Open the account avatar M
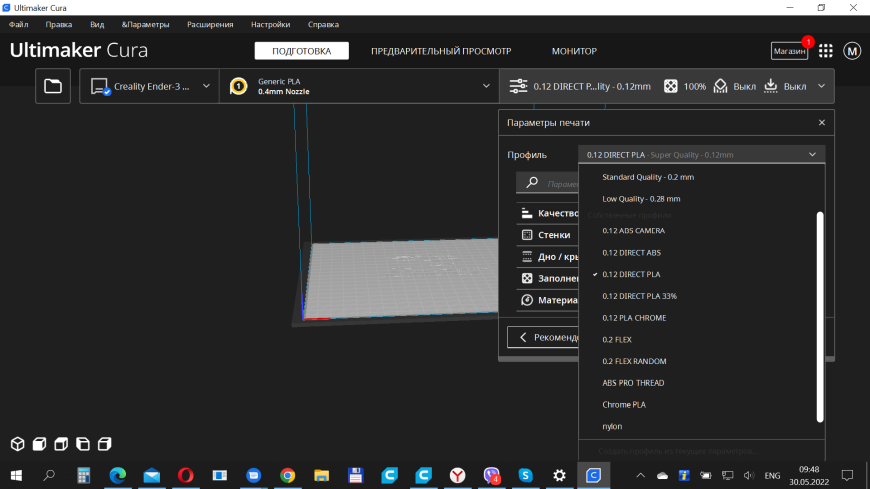This screenshot has height=489, width=870. tap(852, 51)
